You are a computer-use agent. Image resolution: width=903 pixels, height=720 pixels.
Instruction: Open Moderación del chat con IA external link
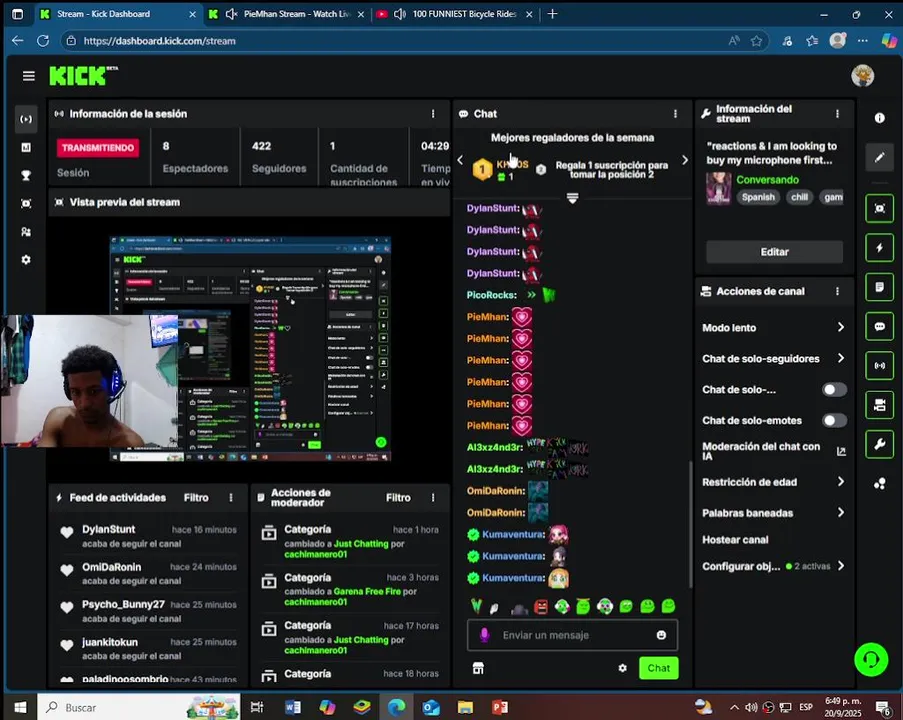coord(841,452)
